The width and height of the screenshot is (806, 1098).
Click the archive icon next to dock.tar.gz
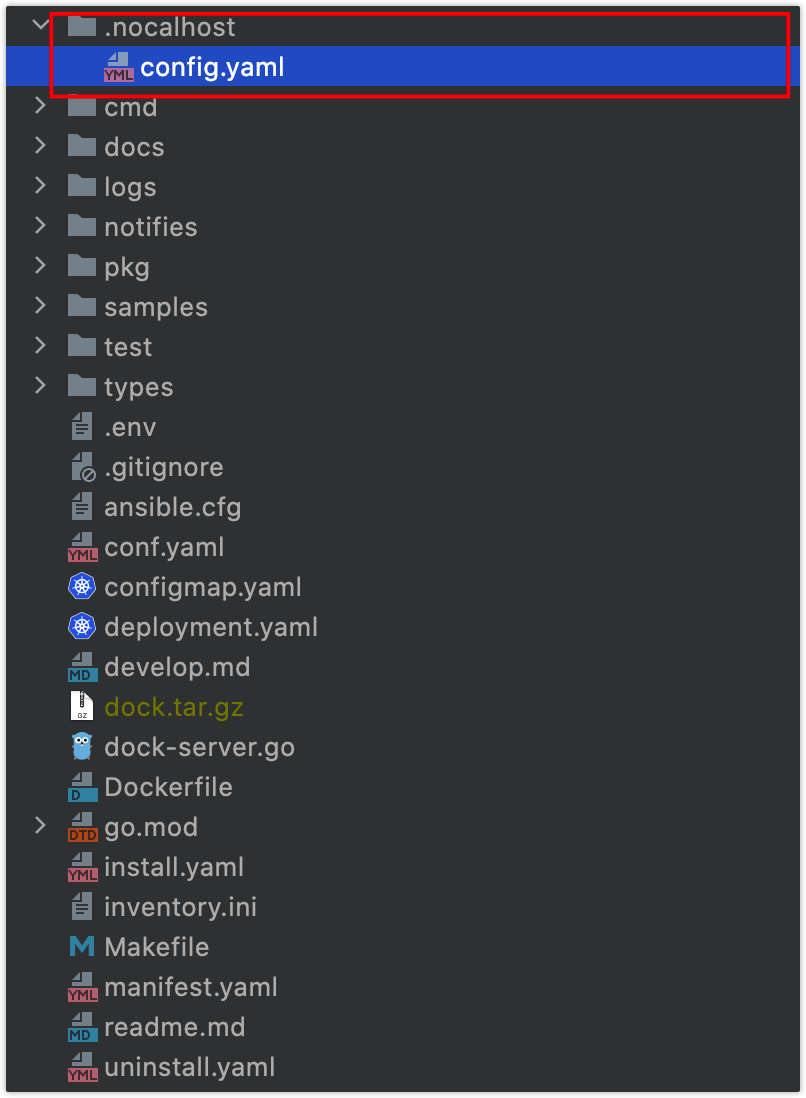82,707
